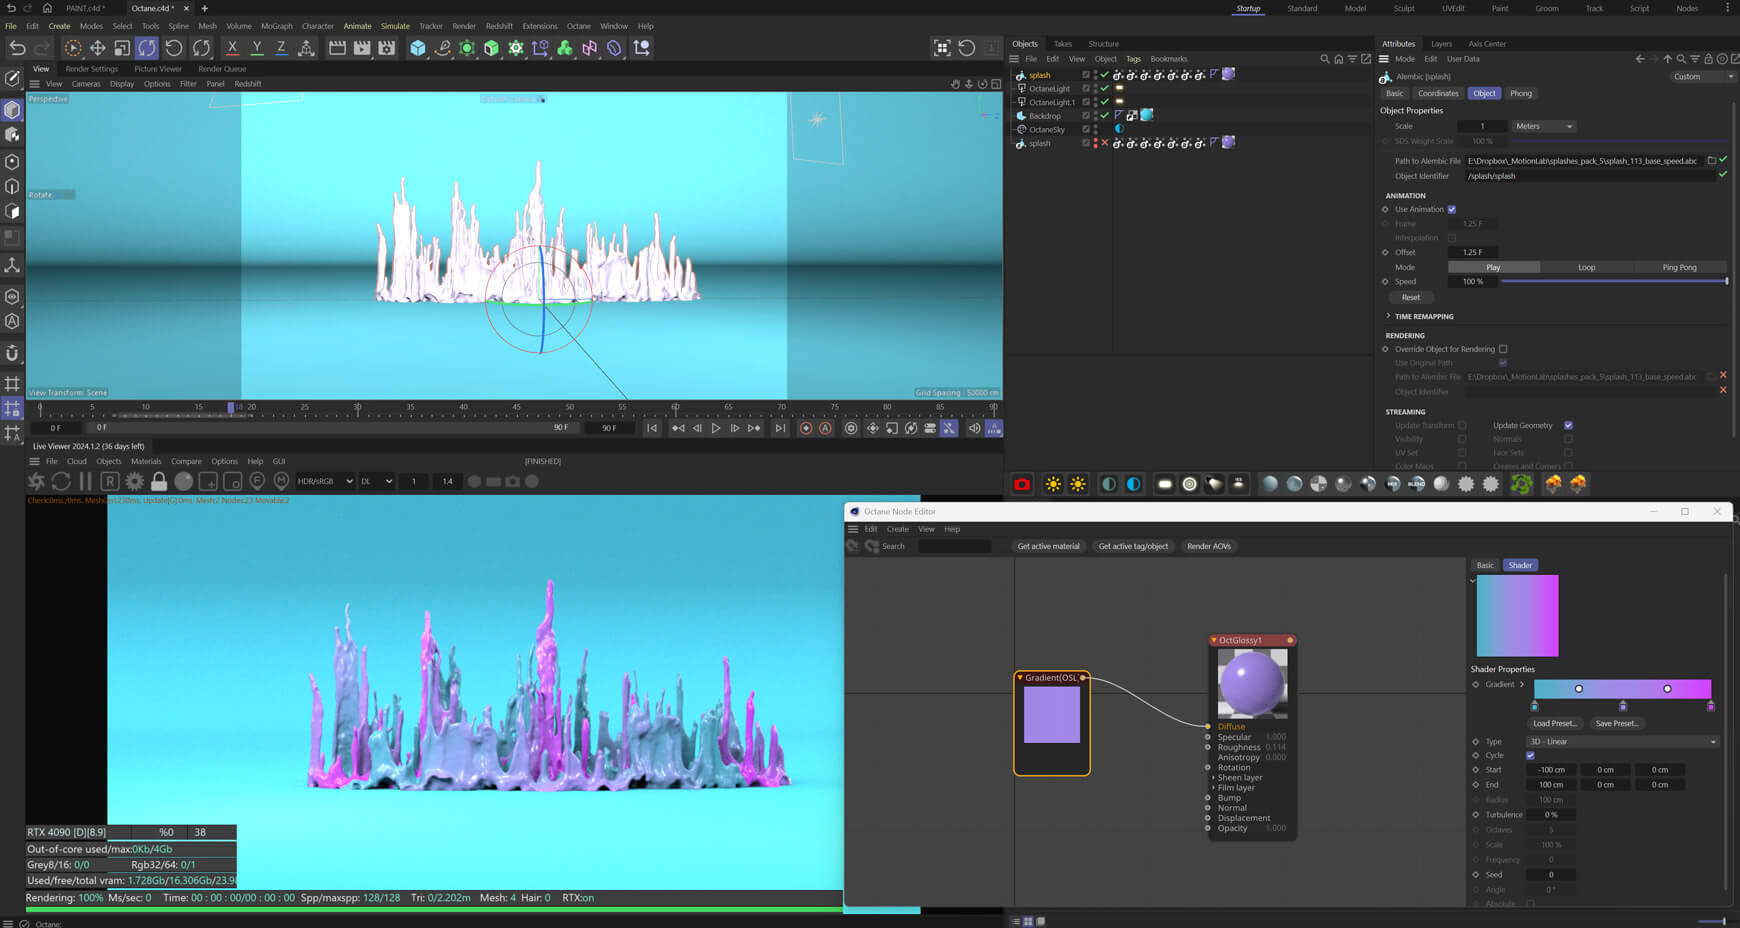Click Save Preset button
The image size is (1740, 928).
[1617, 723]
